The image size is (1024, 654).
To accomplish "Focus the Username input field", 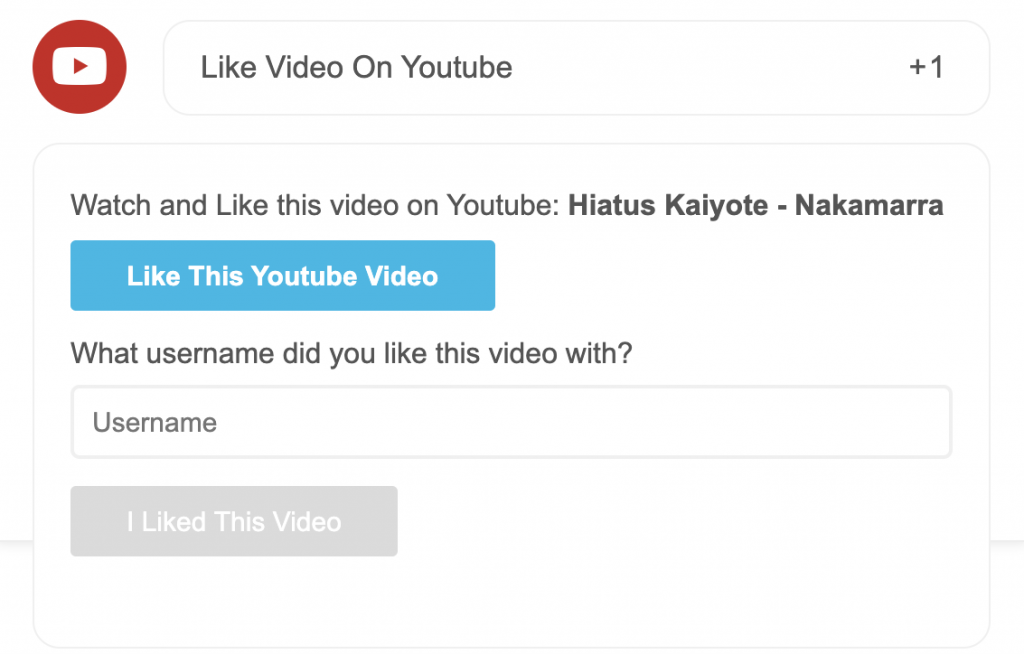I will pyautogui.click(x=511, y=422).
